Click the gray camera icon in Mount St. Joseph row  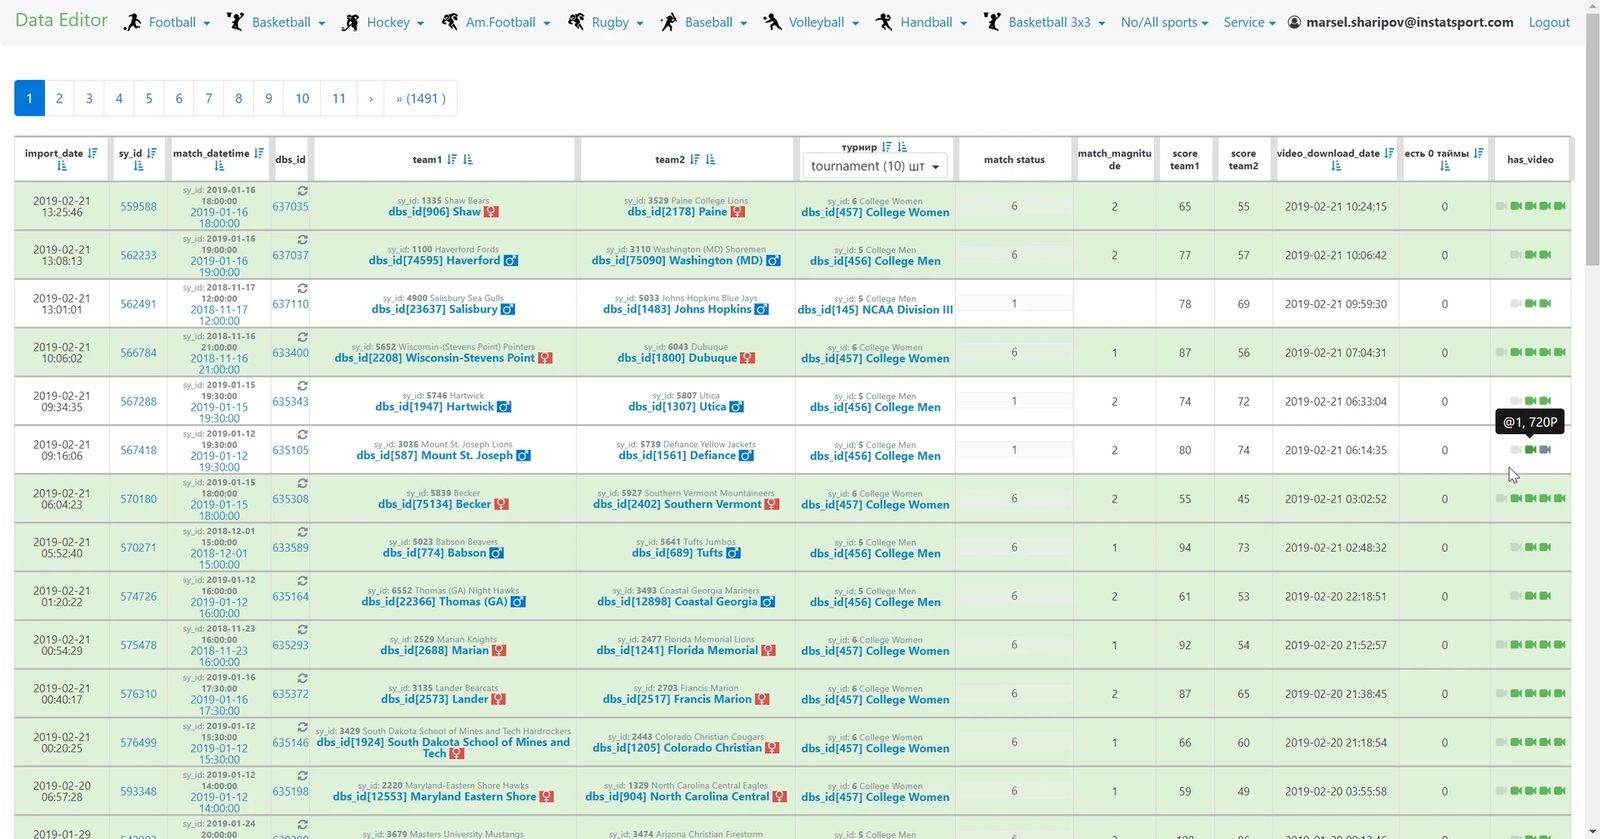pyautogui.click(x=1545, y=450)
